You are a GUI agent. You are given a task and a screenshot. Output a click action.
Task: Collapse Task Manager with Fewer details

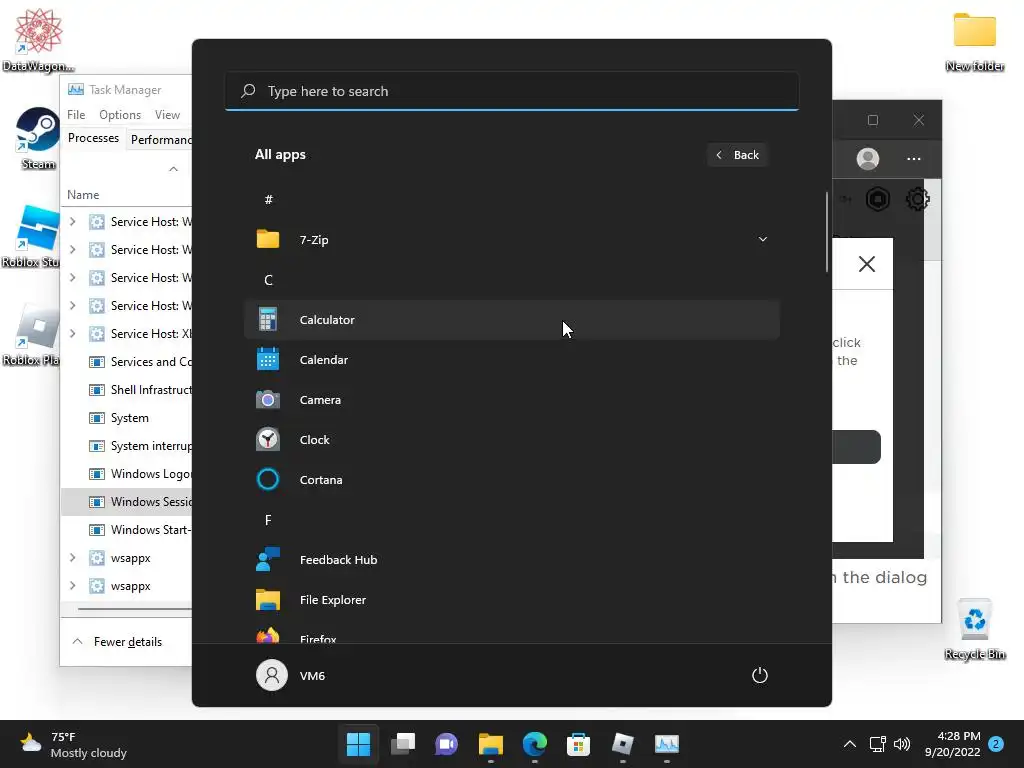118,642
